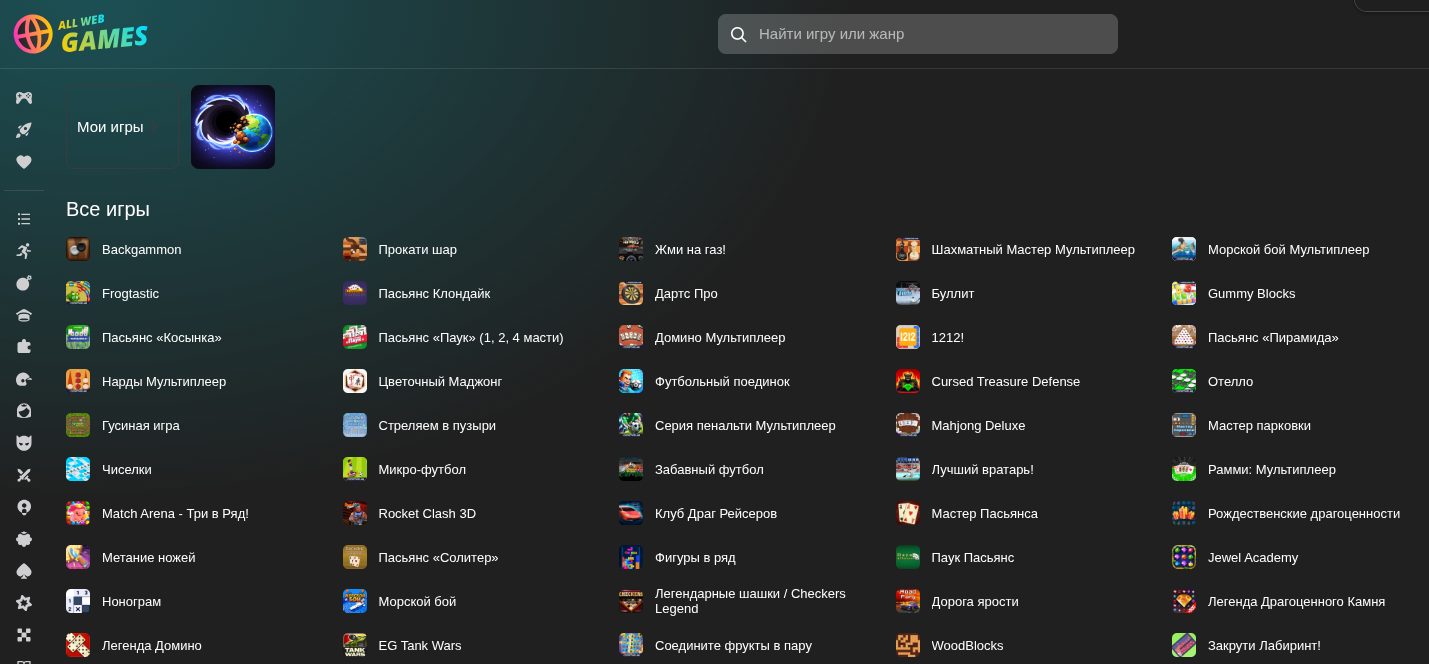Open the rocket icon sidebar section
Viewport: 1429px width, 664px height.
pos(24,130)
